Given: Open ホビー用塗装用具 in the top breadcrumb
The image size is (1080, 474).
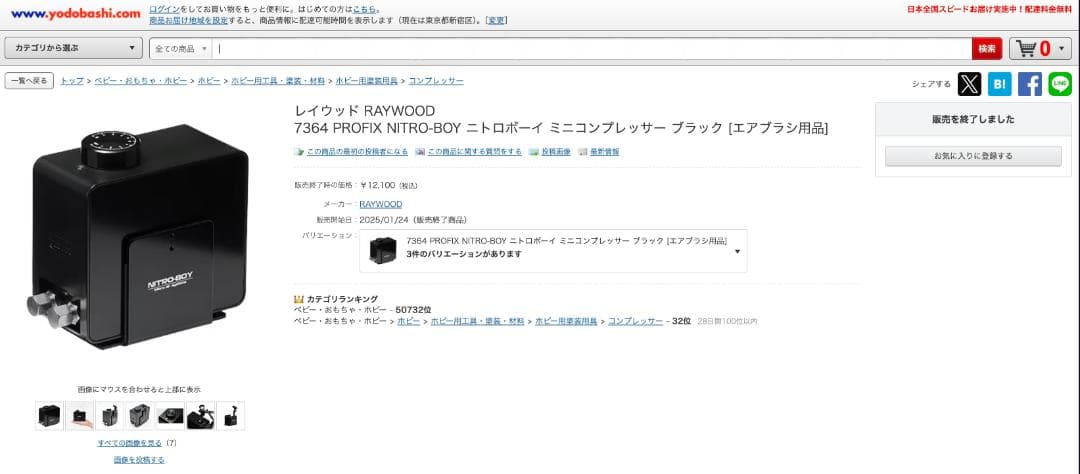Looking at the screenshot, I should point(366,81).
